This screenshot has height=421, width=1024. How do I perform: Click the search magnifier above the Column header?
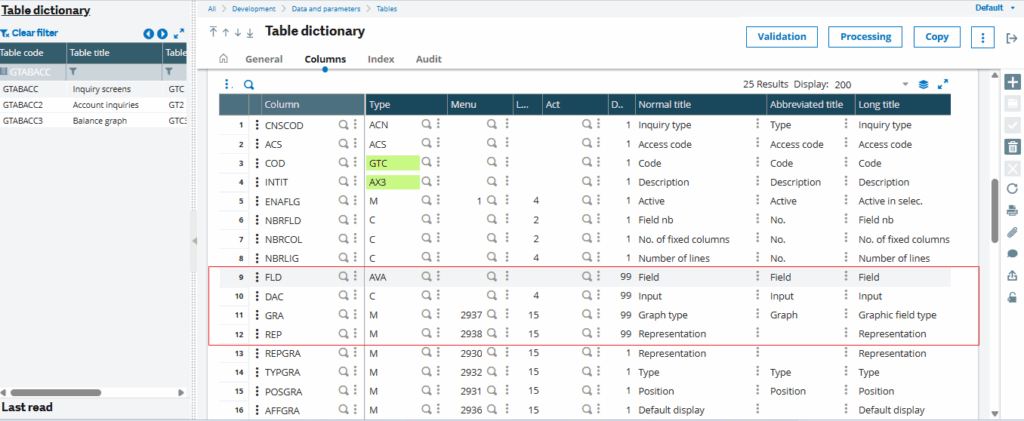(249, 85)
